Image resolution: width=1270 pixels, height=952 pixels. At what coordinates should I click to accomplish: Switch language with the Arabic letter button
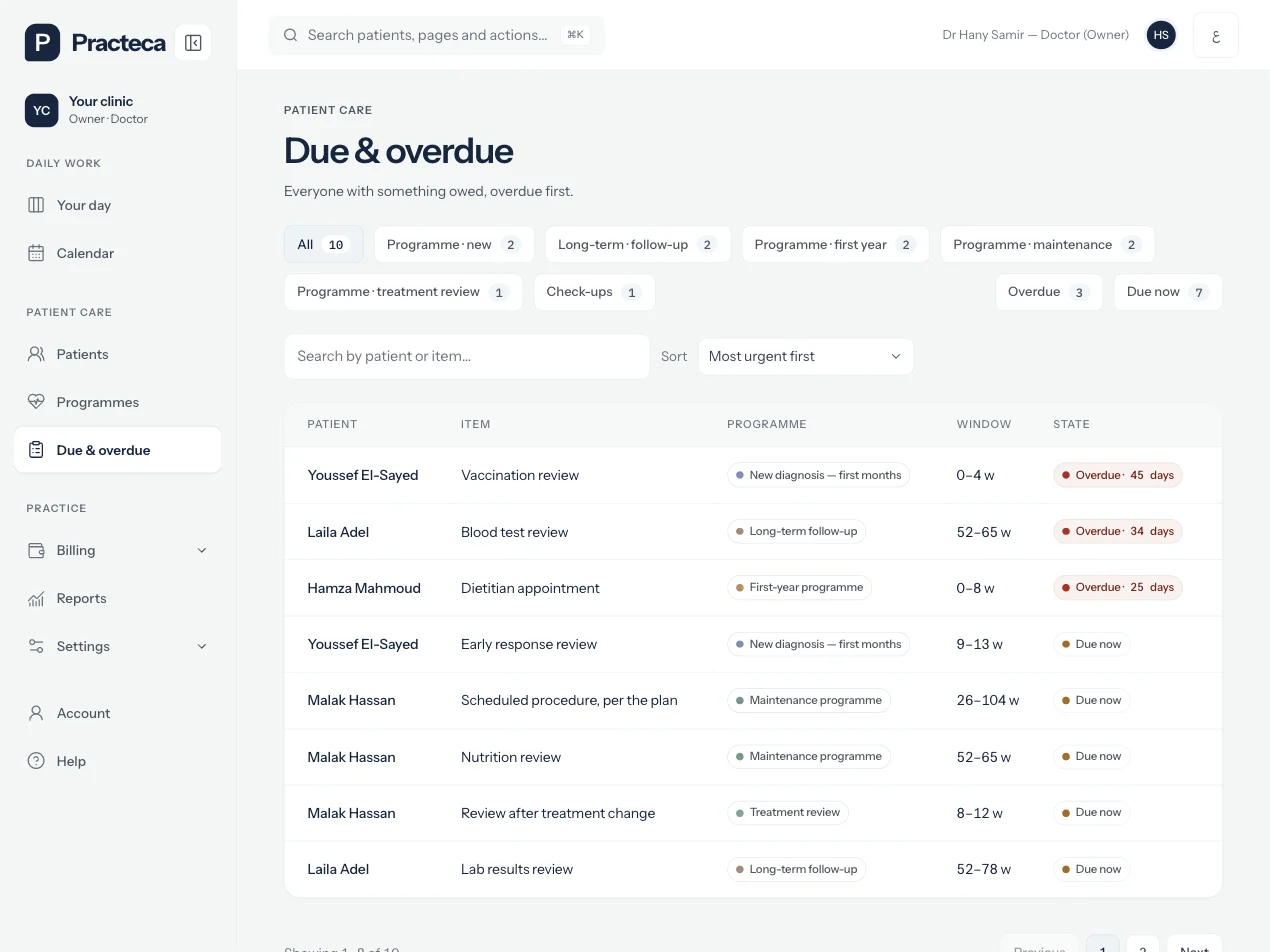[1216, 35]
